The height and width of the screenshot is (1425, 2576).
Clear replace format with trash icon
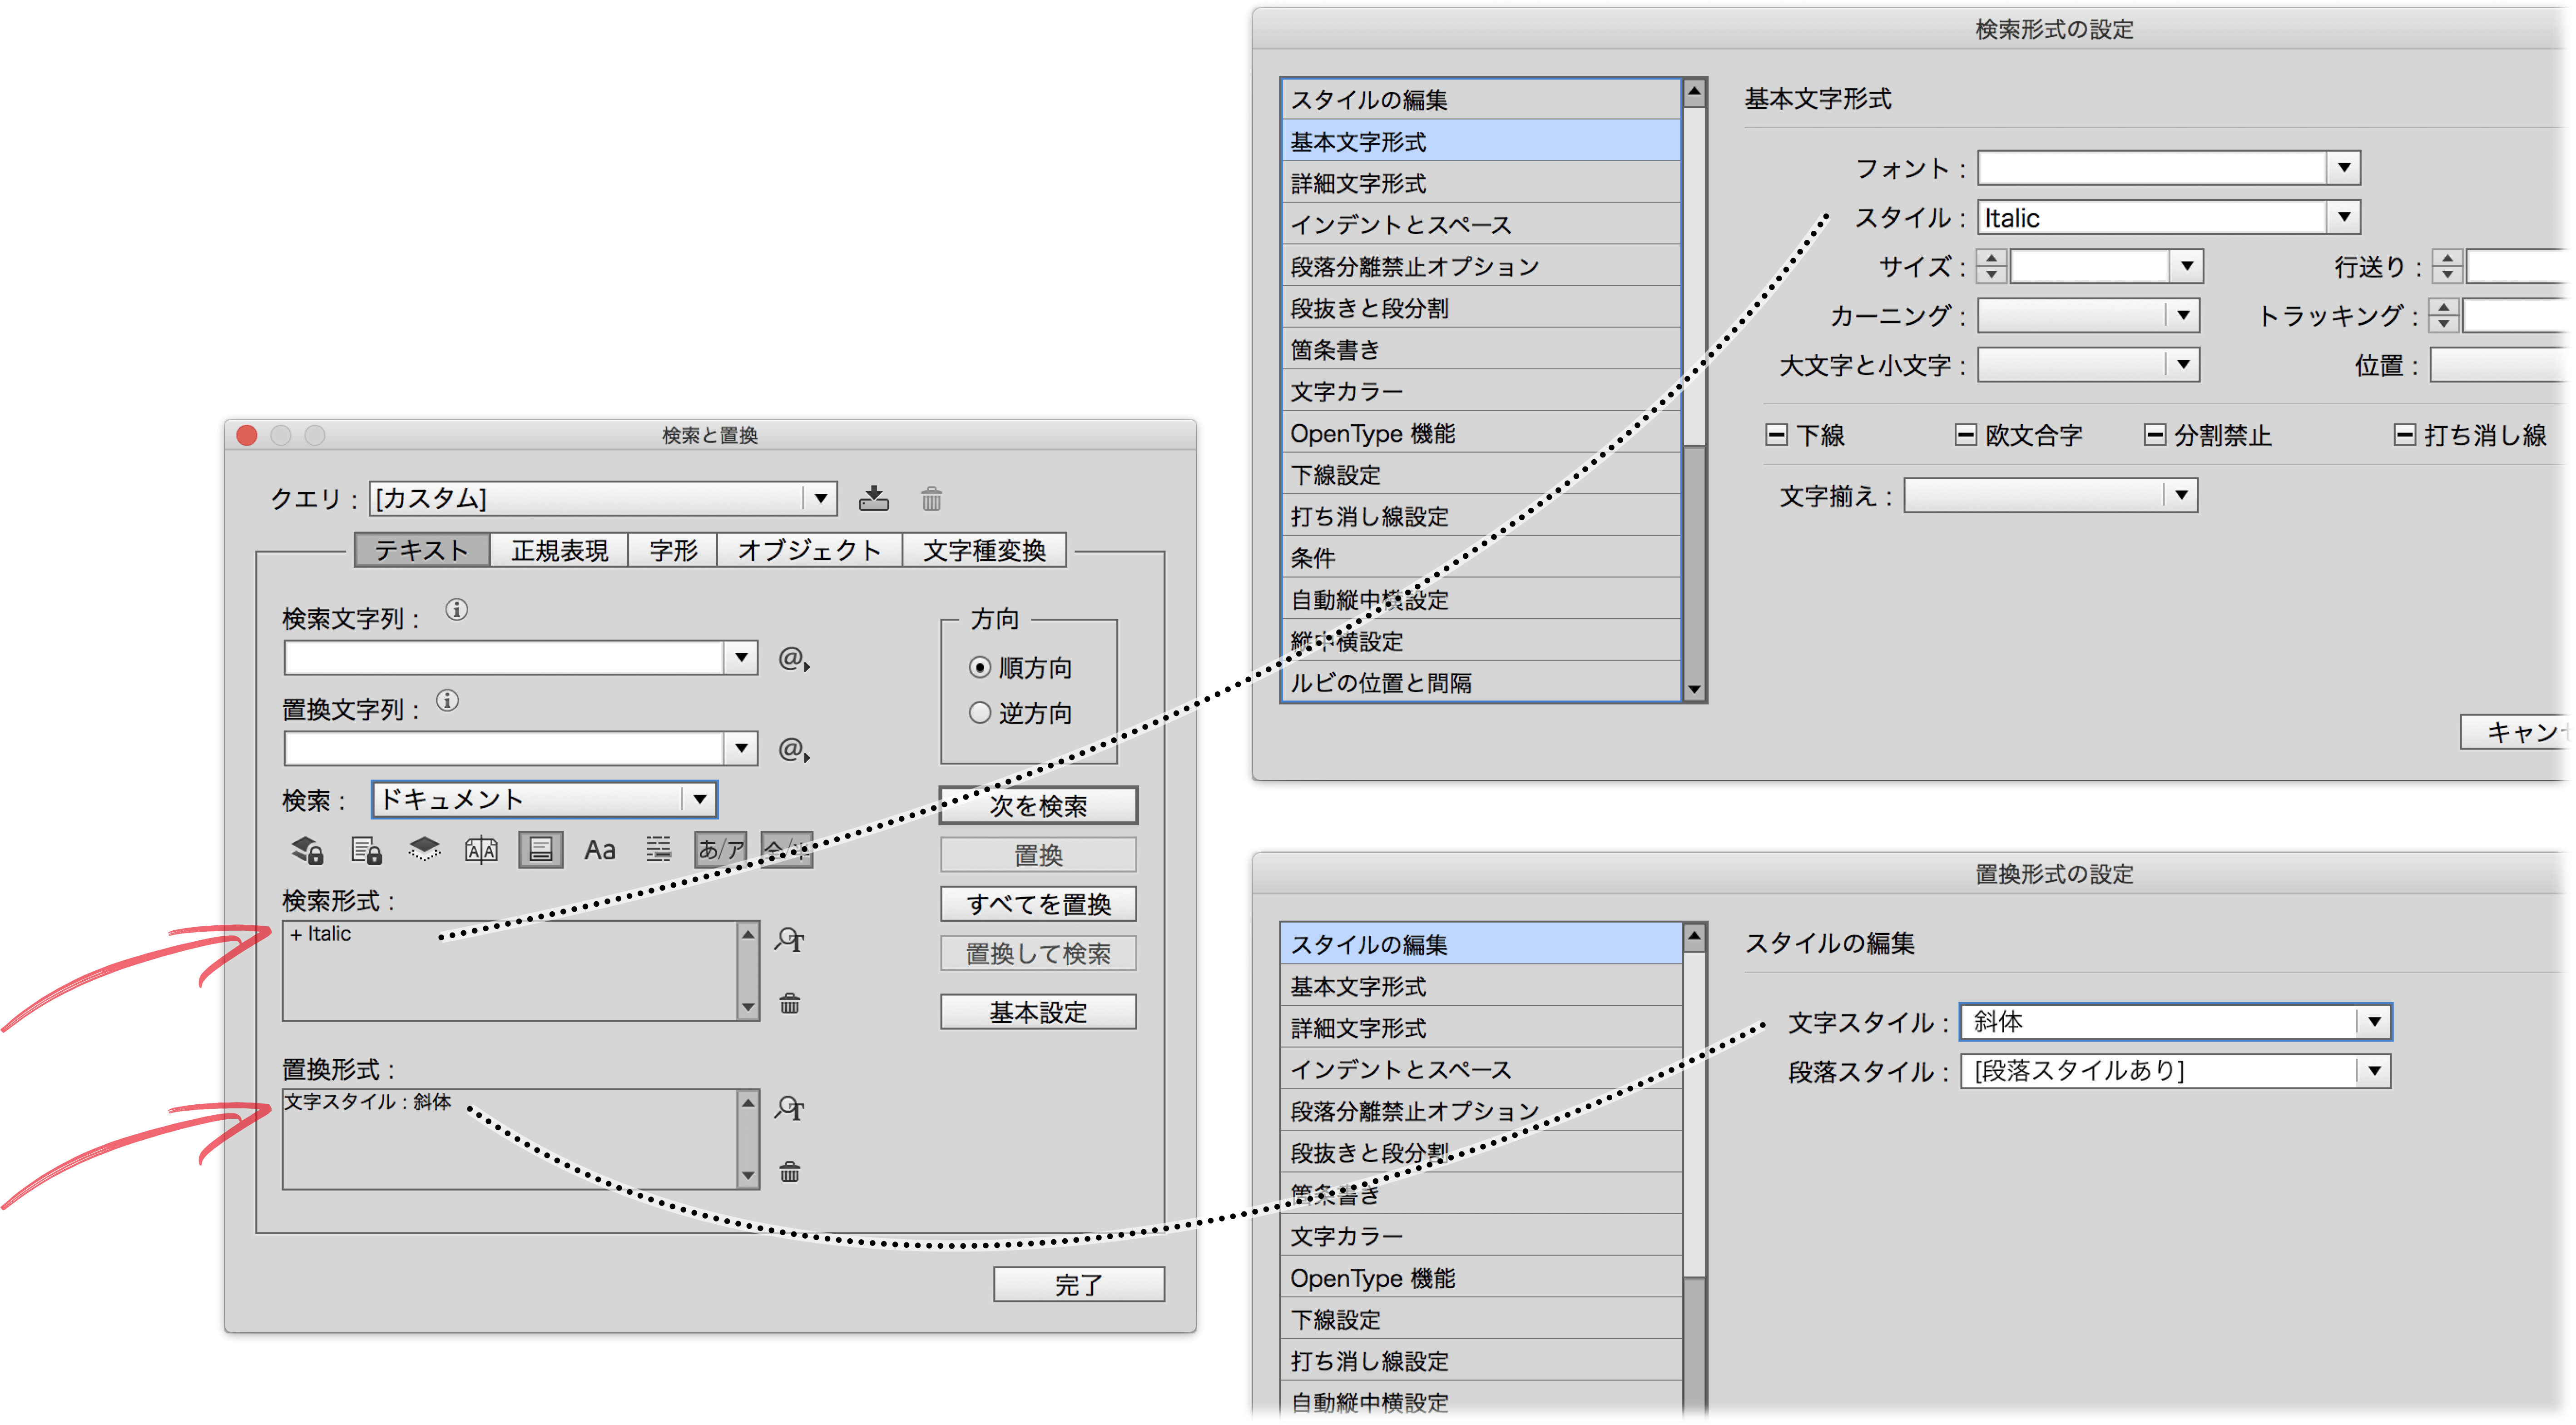(790, 1171)
